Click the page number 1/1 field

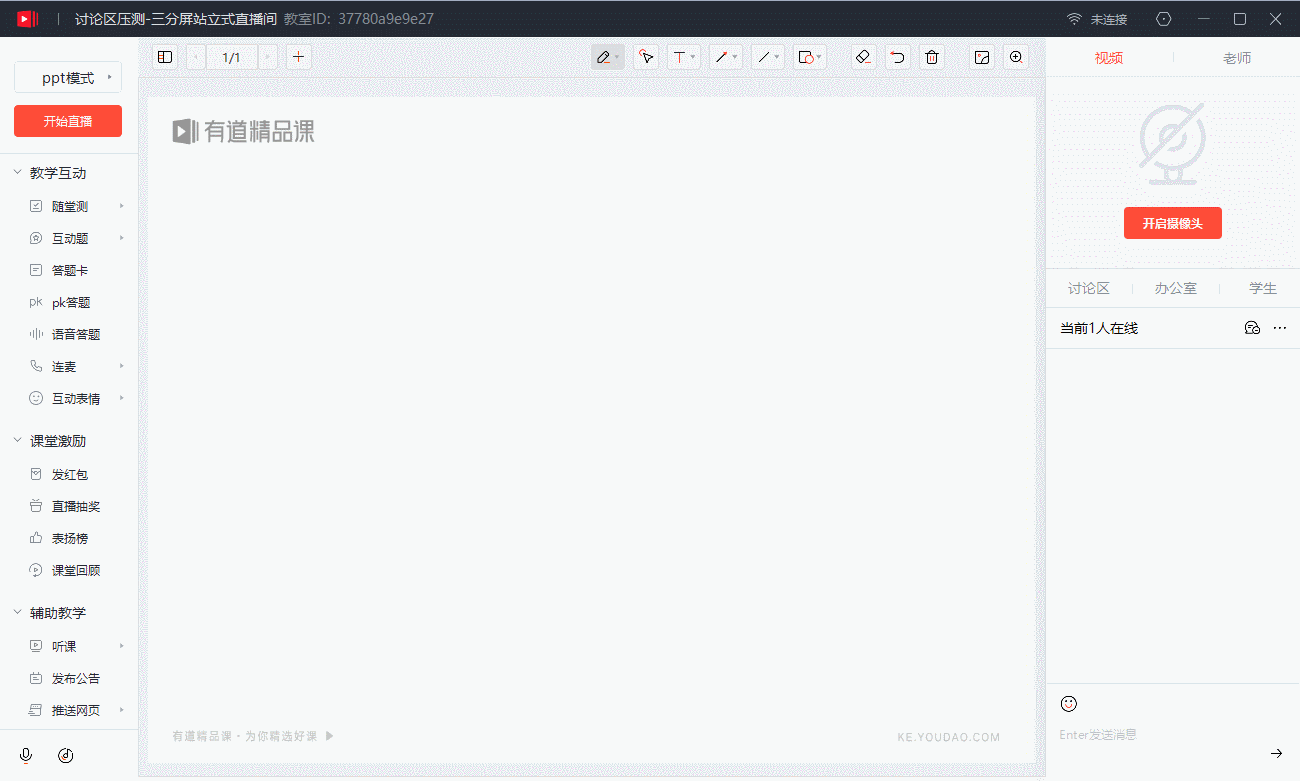(x=231, y=57)
